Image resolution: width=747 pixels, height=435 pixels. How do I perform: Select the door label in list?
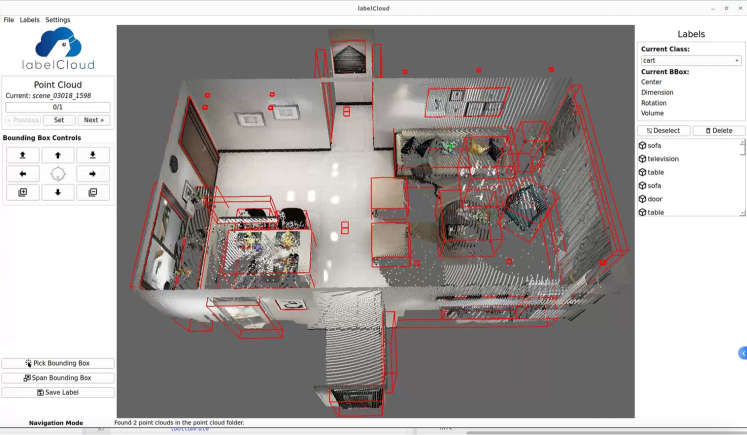654,199
